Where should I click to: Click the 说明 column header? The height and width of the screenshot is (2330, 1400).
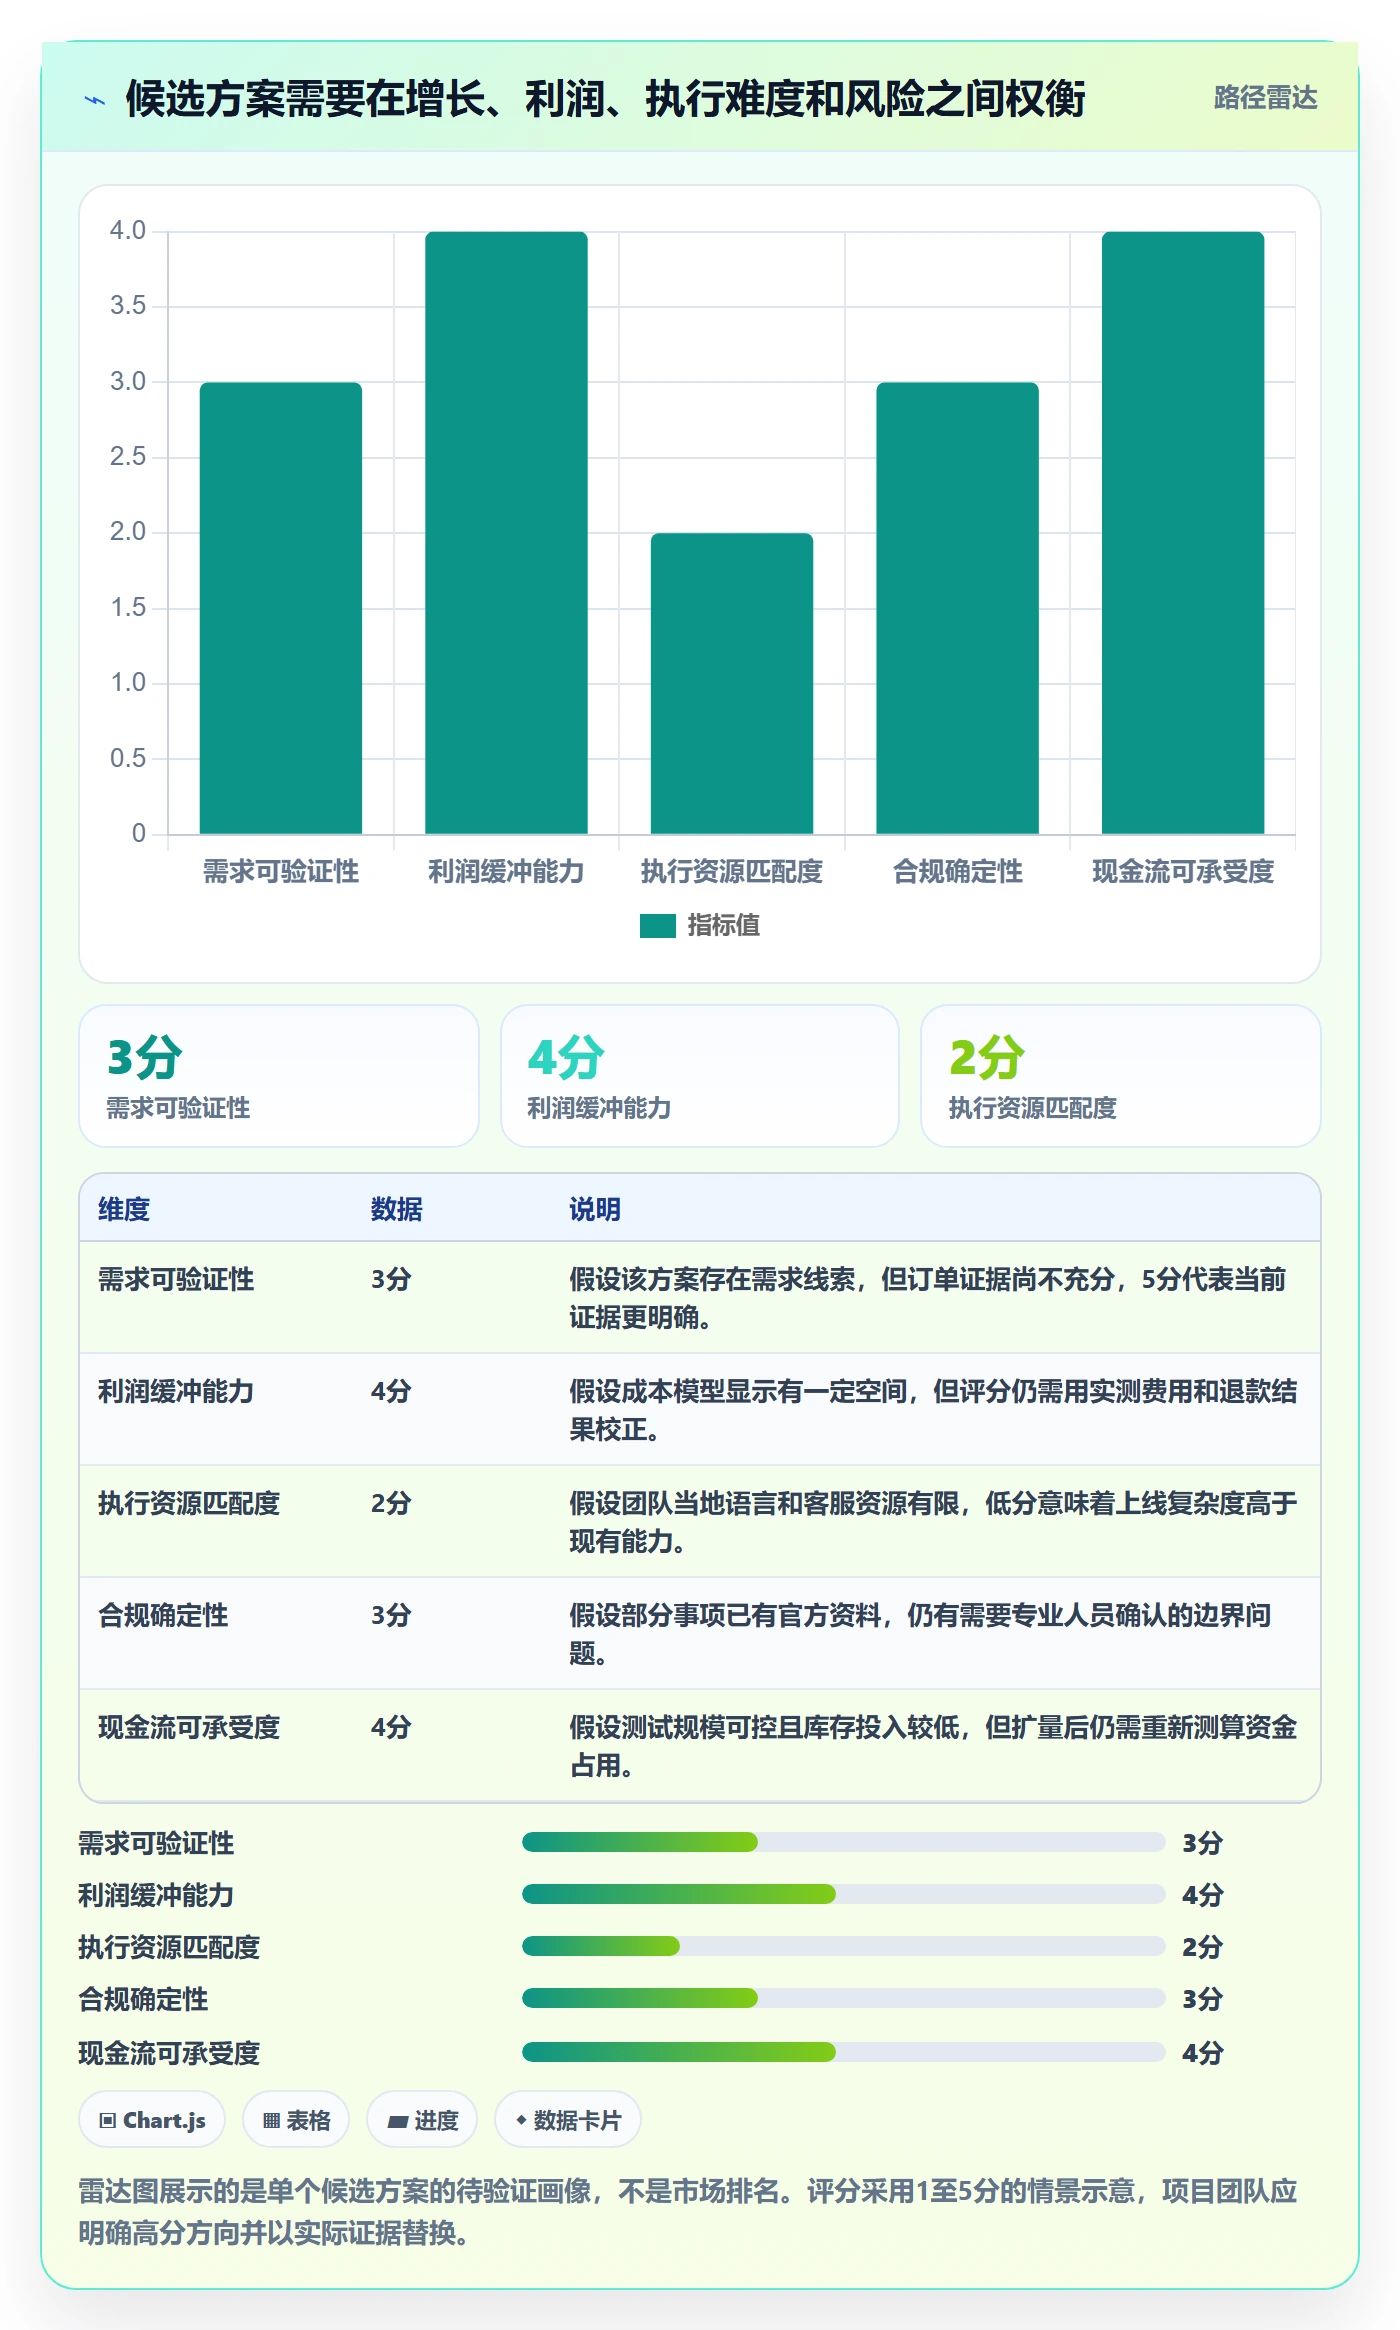click(595, 1209)
